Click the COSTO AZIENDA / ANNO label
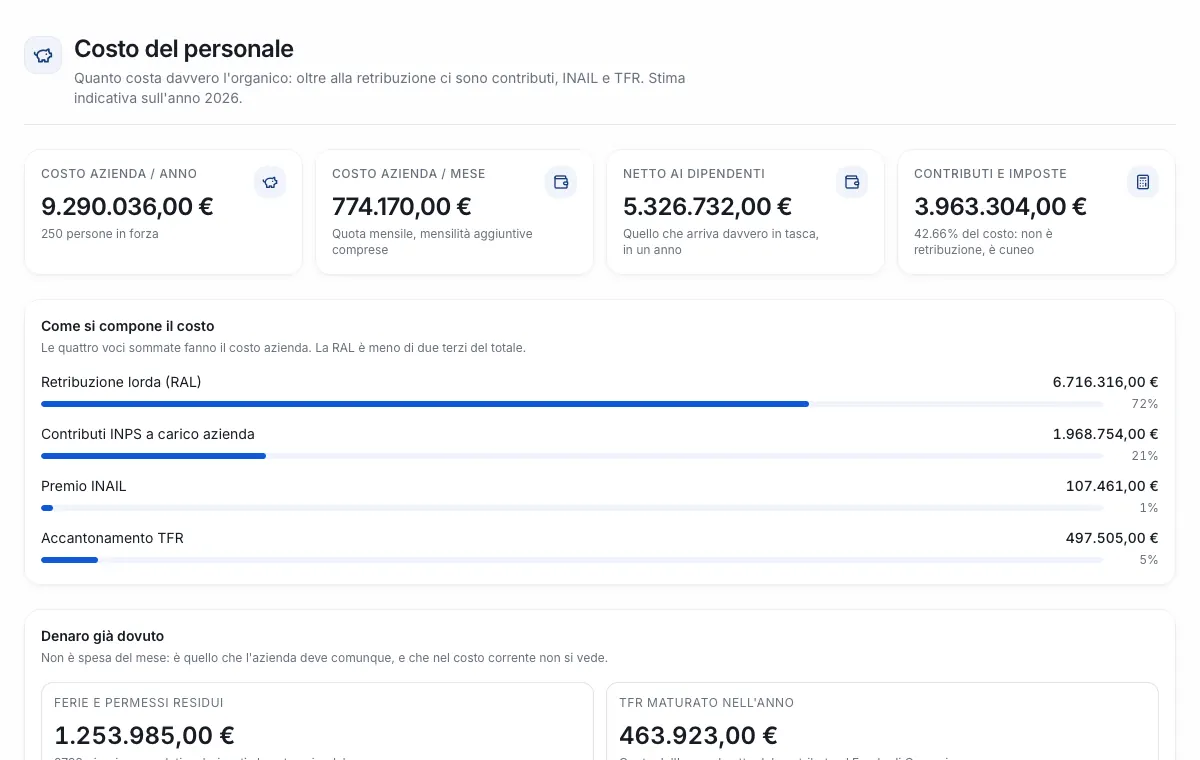The width and height of the screenshot is (1200, 760). 119,174
